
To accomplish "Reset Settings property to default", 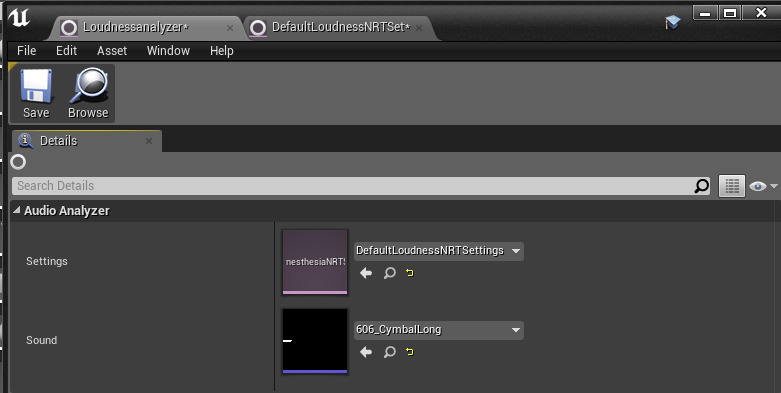I will tap(409, 272).
